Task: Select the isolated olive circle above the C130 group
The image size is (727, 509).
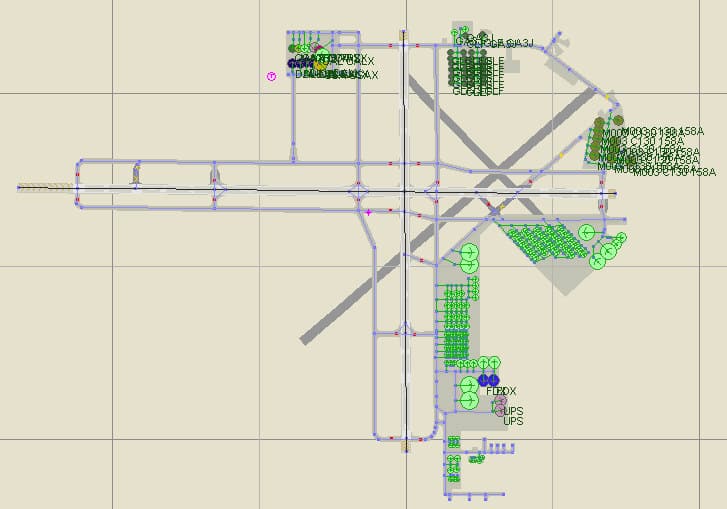Action: coord(619,121)
